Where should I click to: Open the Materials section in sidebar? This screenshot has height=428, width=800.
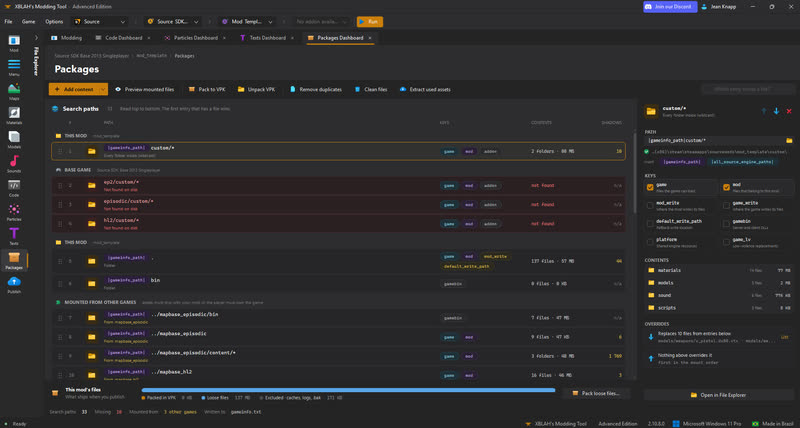(x=14, y=116)
